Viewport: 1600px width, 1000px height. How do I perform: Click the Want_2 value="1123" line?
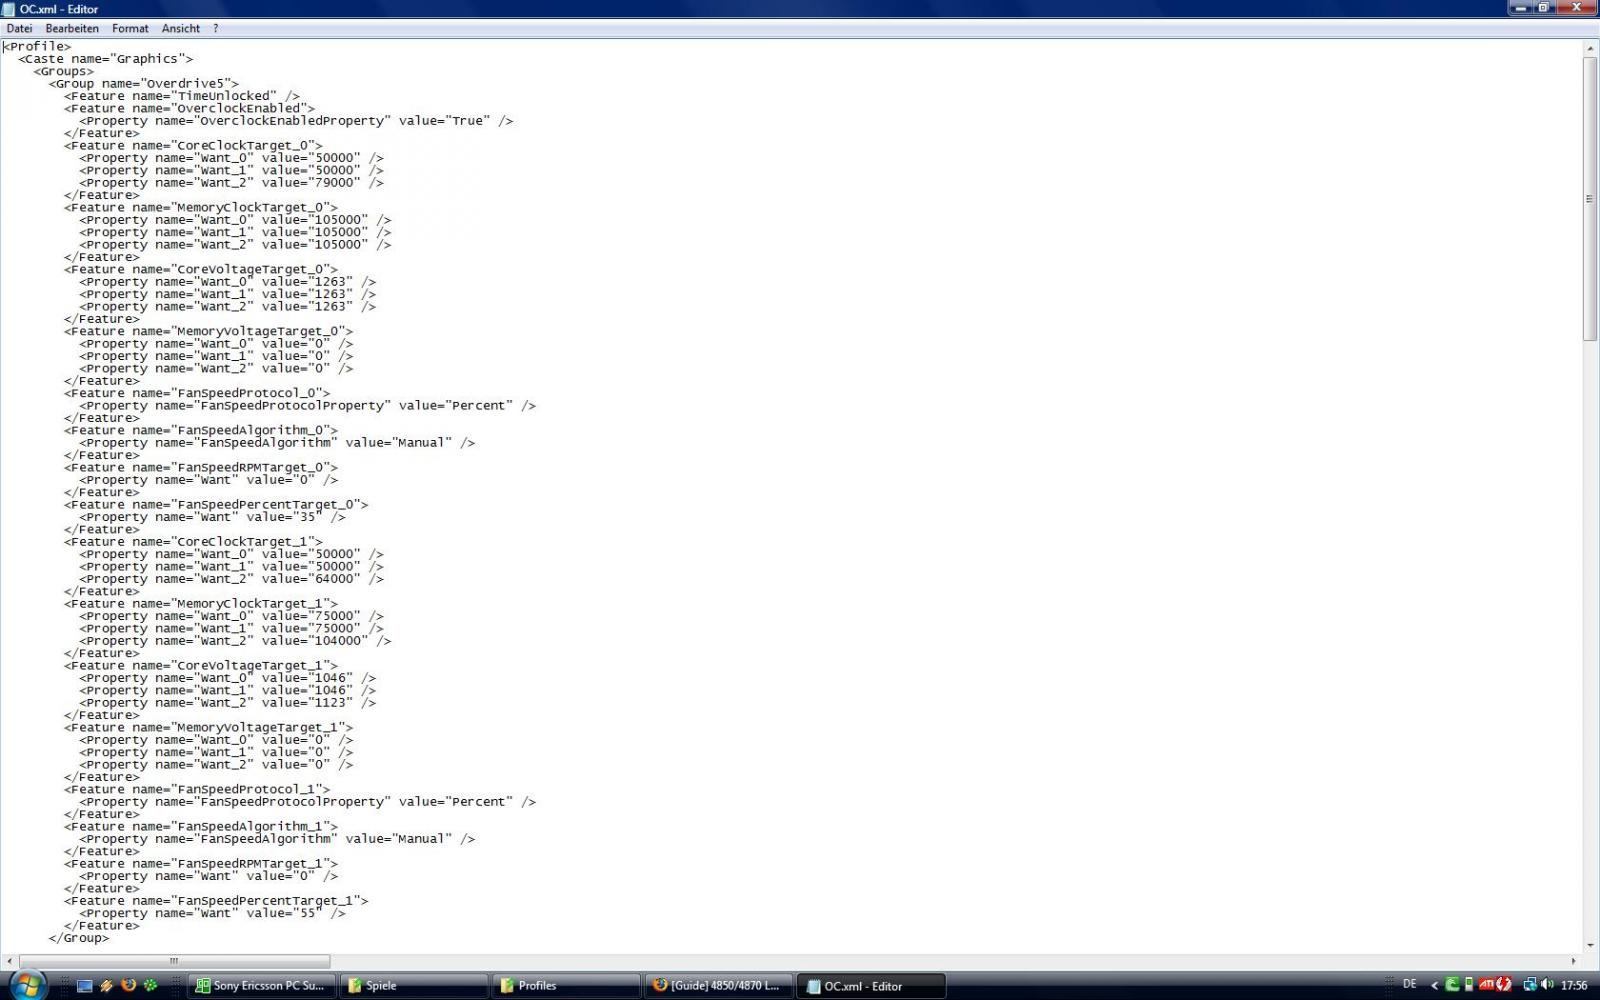coord(228,703)
